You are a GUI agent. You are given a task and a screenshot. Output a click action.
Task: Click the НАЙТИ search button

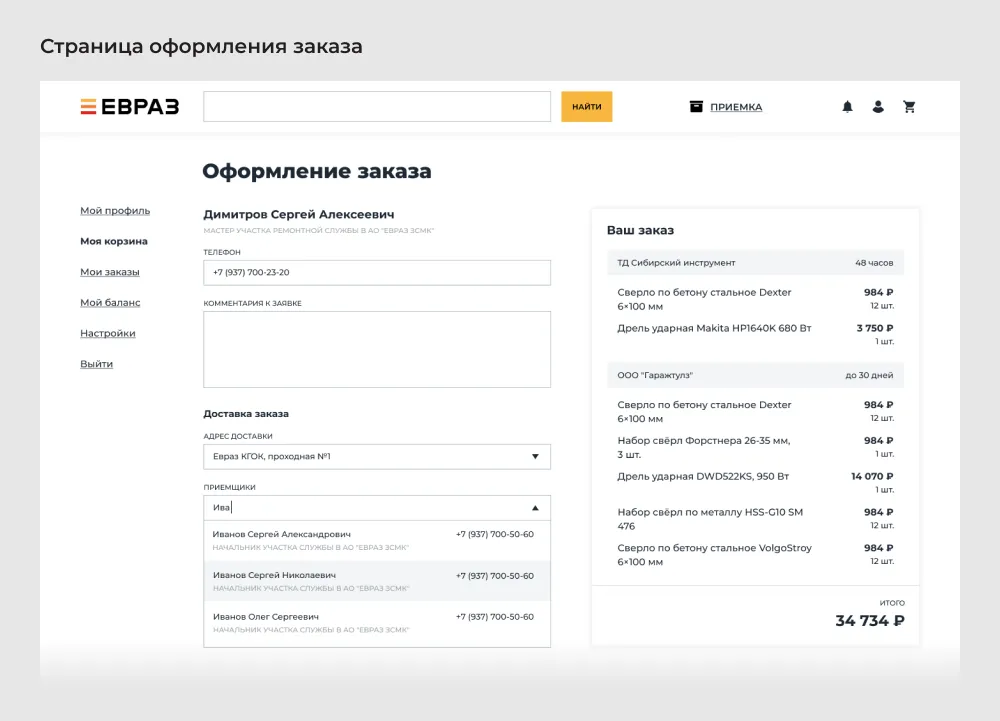586,106
